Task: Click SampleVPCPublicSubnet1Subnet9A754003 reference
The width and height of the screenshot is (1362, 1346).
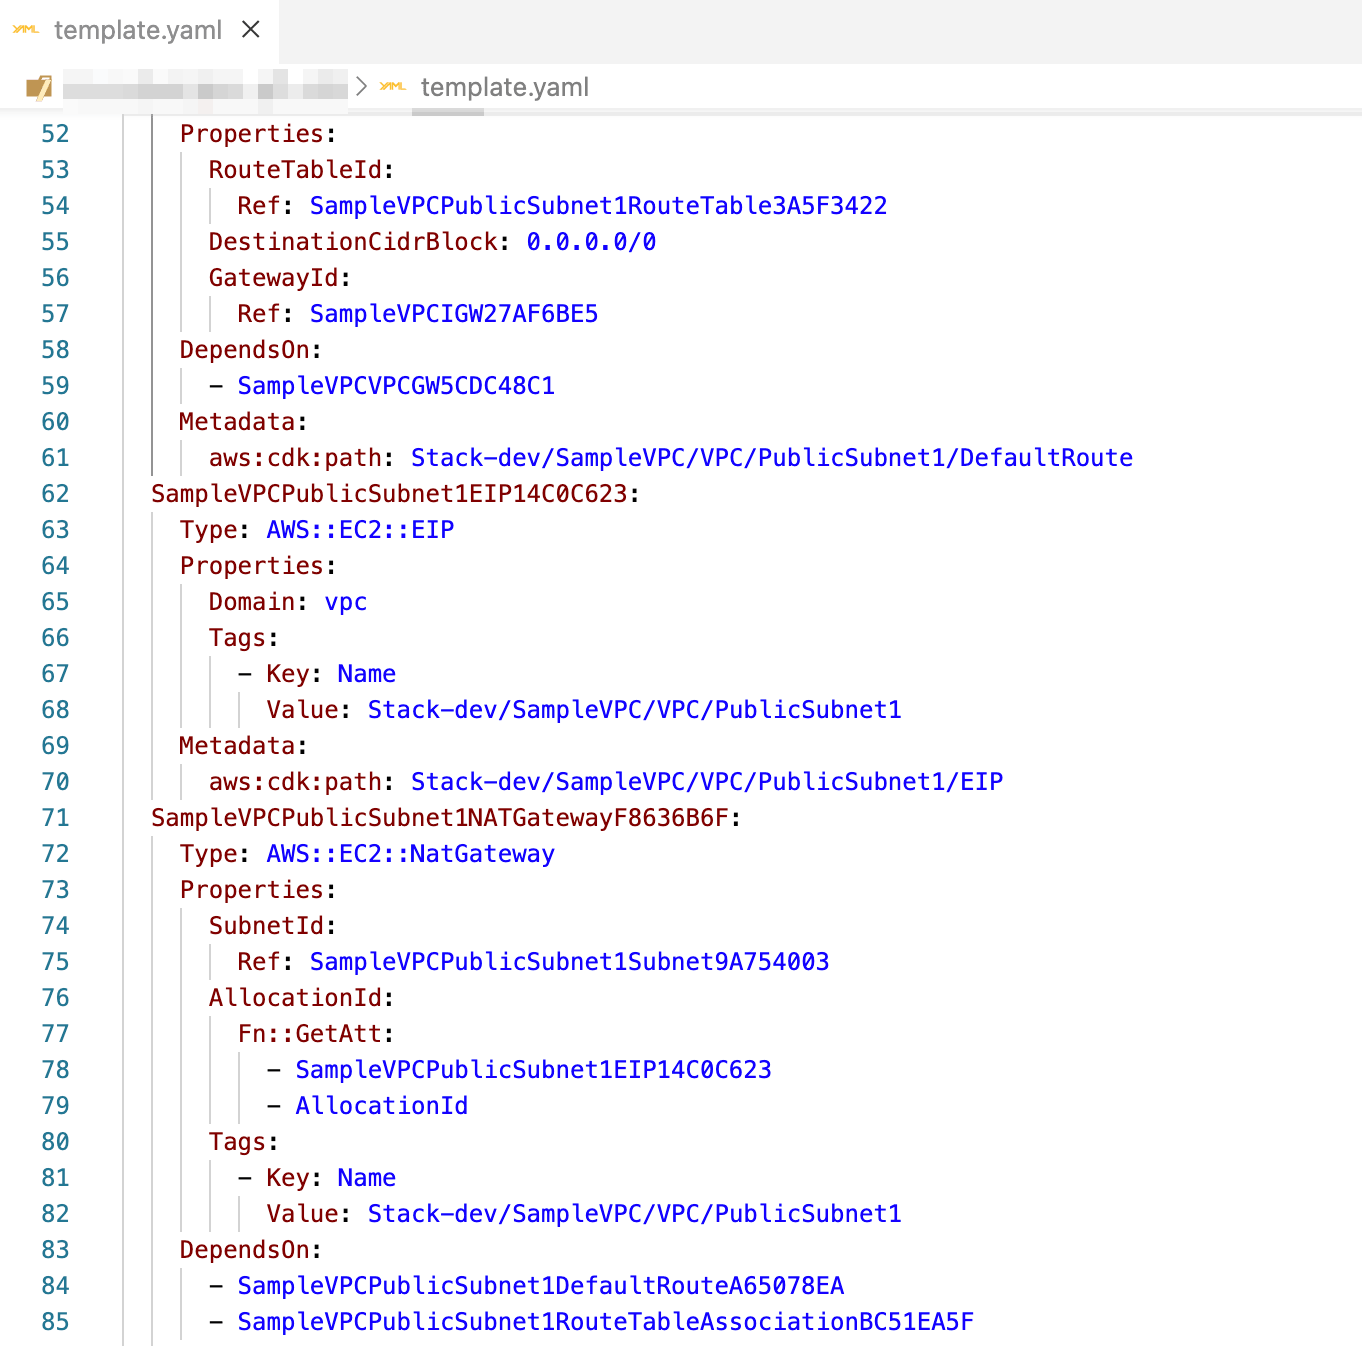Action: 569,962
